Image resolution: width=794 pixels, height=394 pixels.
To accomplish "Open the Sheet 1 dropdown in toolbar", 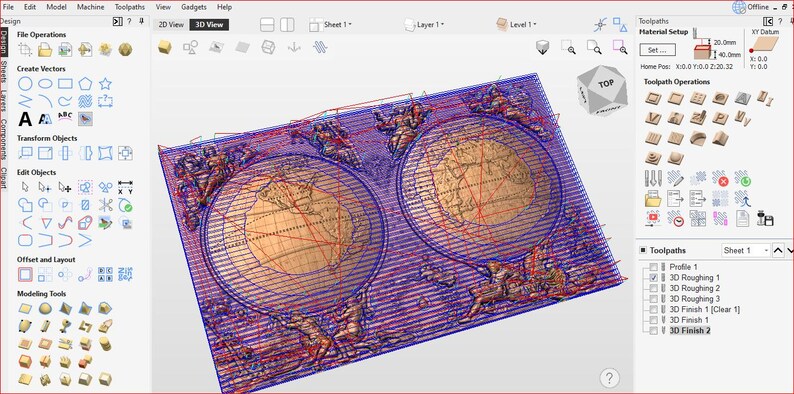I will [331, 24].
